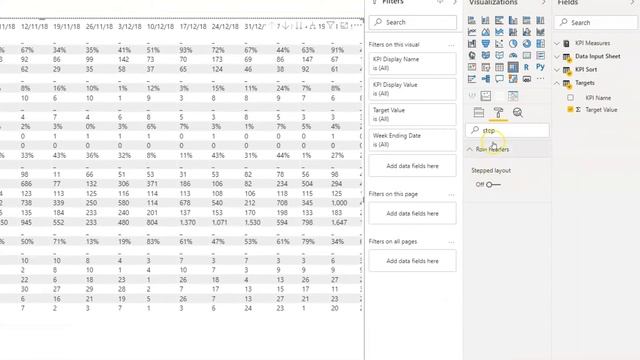
Task: Open options for Filters on this visual
Action: [x=451, y=45]
